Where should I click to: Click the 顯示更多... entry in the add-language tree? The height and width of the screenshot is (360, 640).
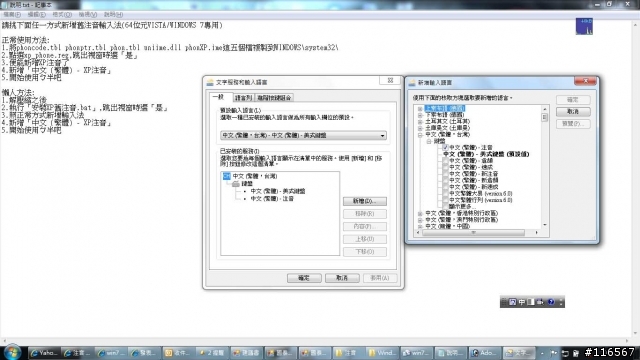coord(462,207)
